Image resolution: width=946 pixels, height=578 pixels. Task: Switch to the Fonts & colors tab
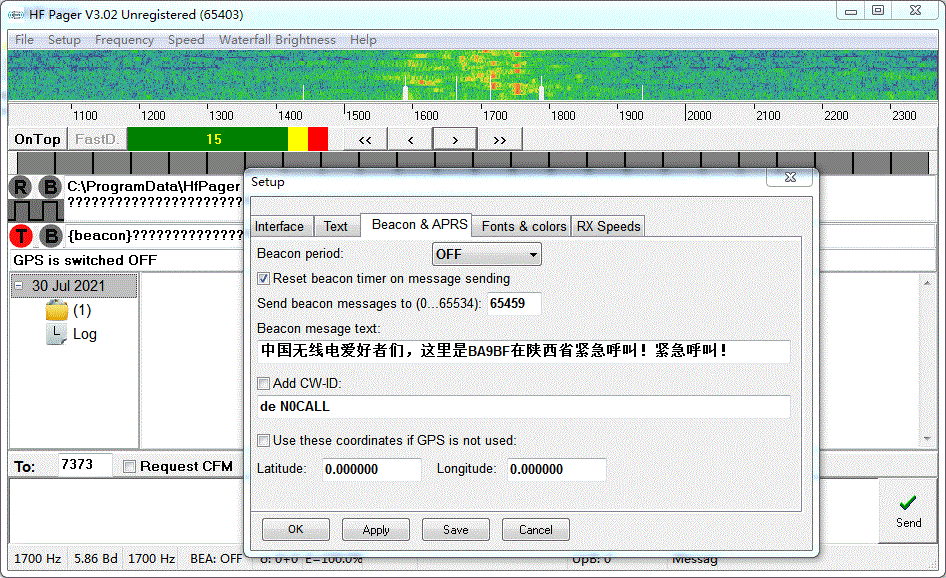coord(522,226)
